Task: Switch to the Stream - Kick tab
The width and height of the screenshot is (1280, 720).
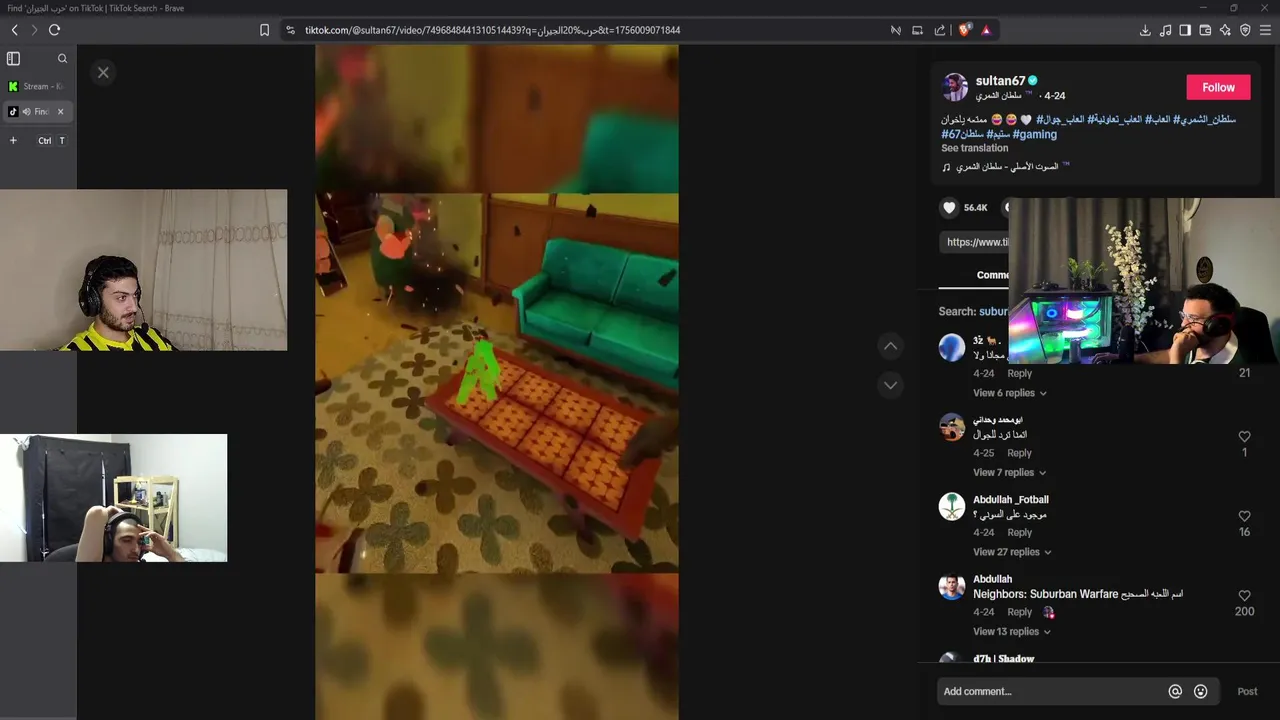Action: coord(38,86)
